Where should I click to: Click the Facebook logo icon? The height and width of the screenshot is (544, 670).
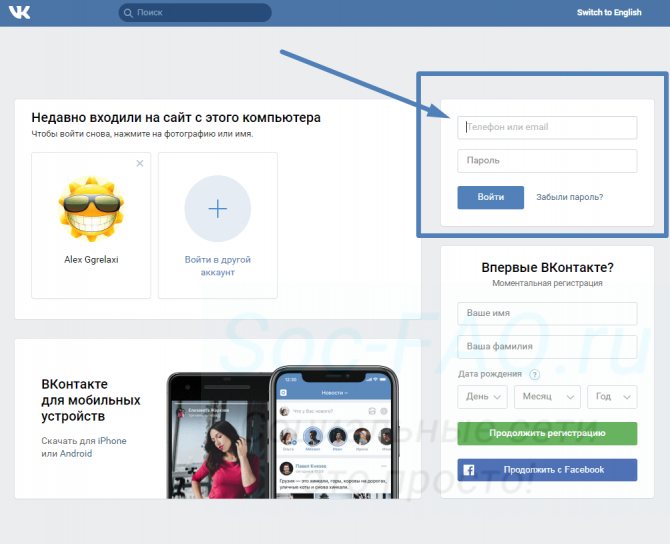pyautogui.click(x=469, y=470)
